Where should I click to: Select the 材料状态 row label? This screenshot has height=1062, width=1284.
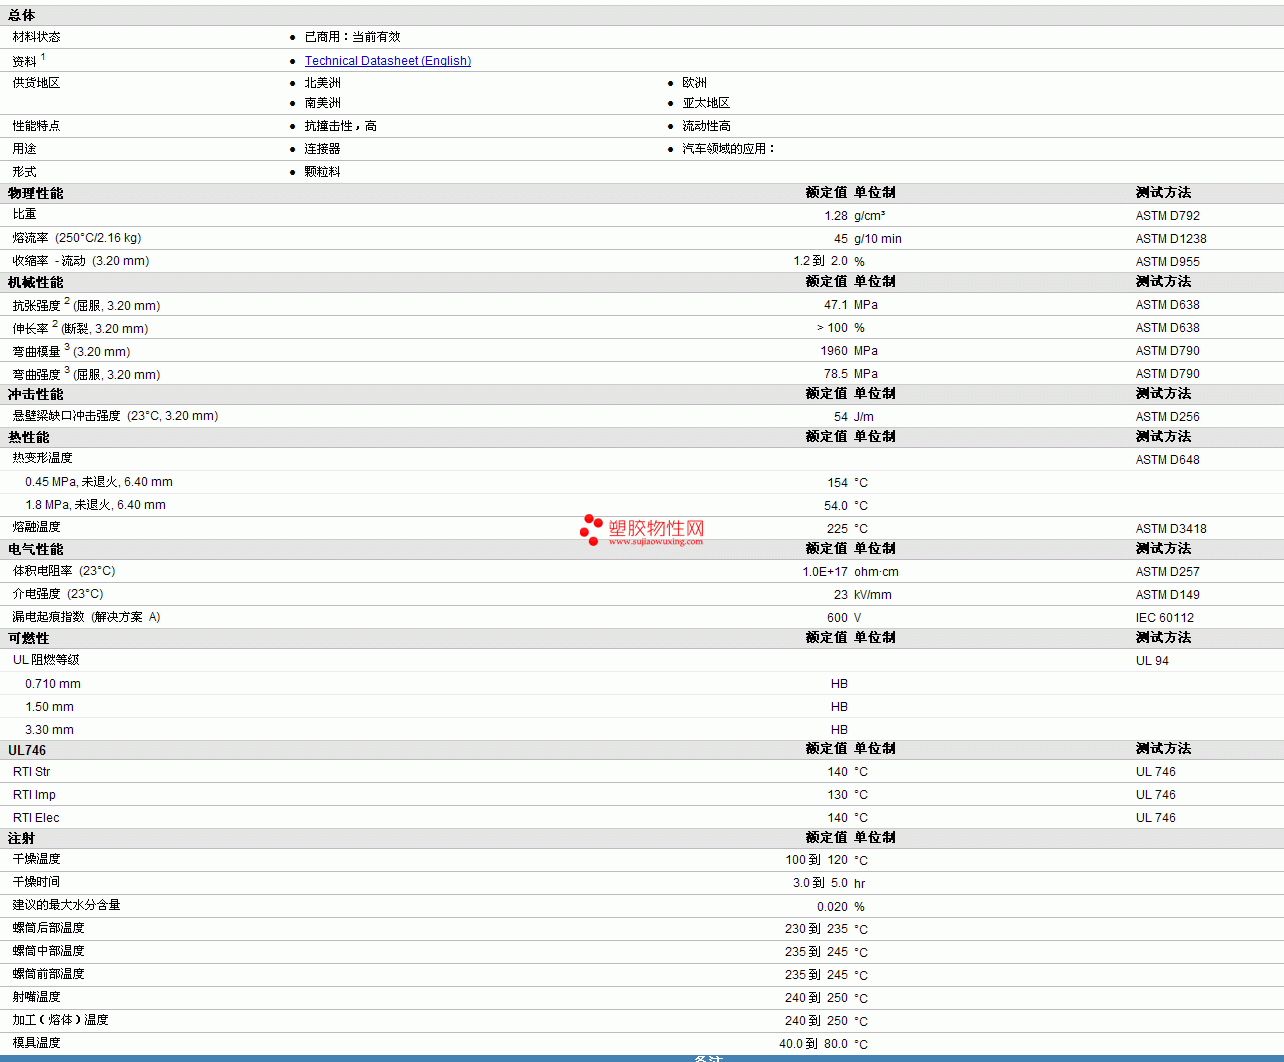pyautogui.click(x=36, y=37)
